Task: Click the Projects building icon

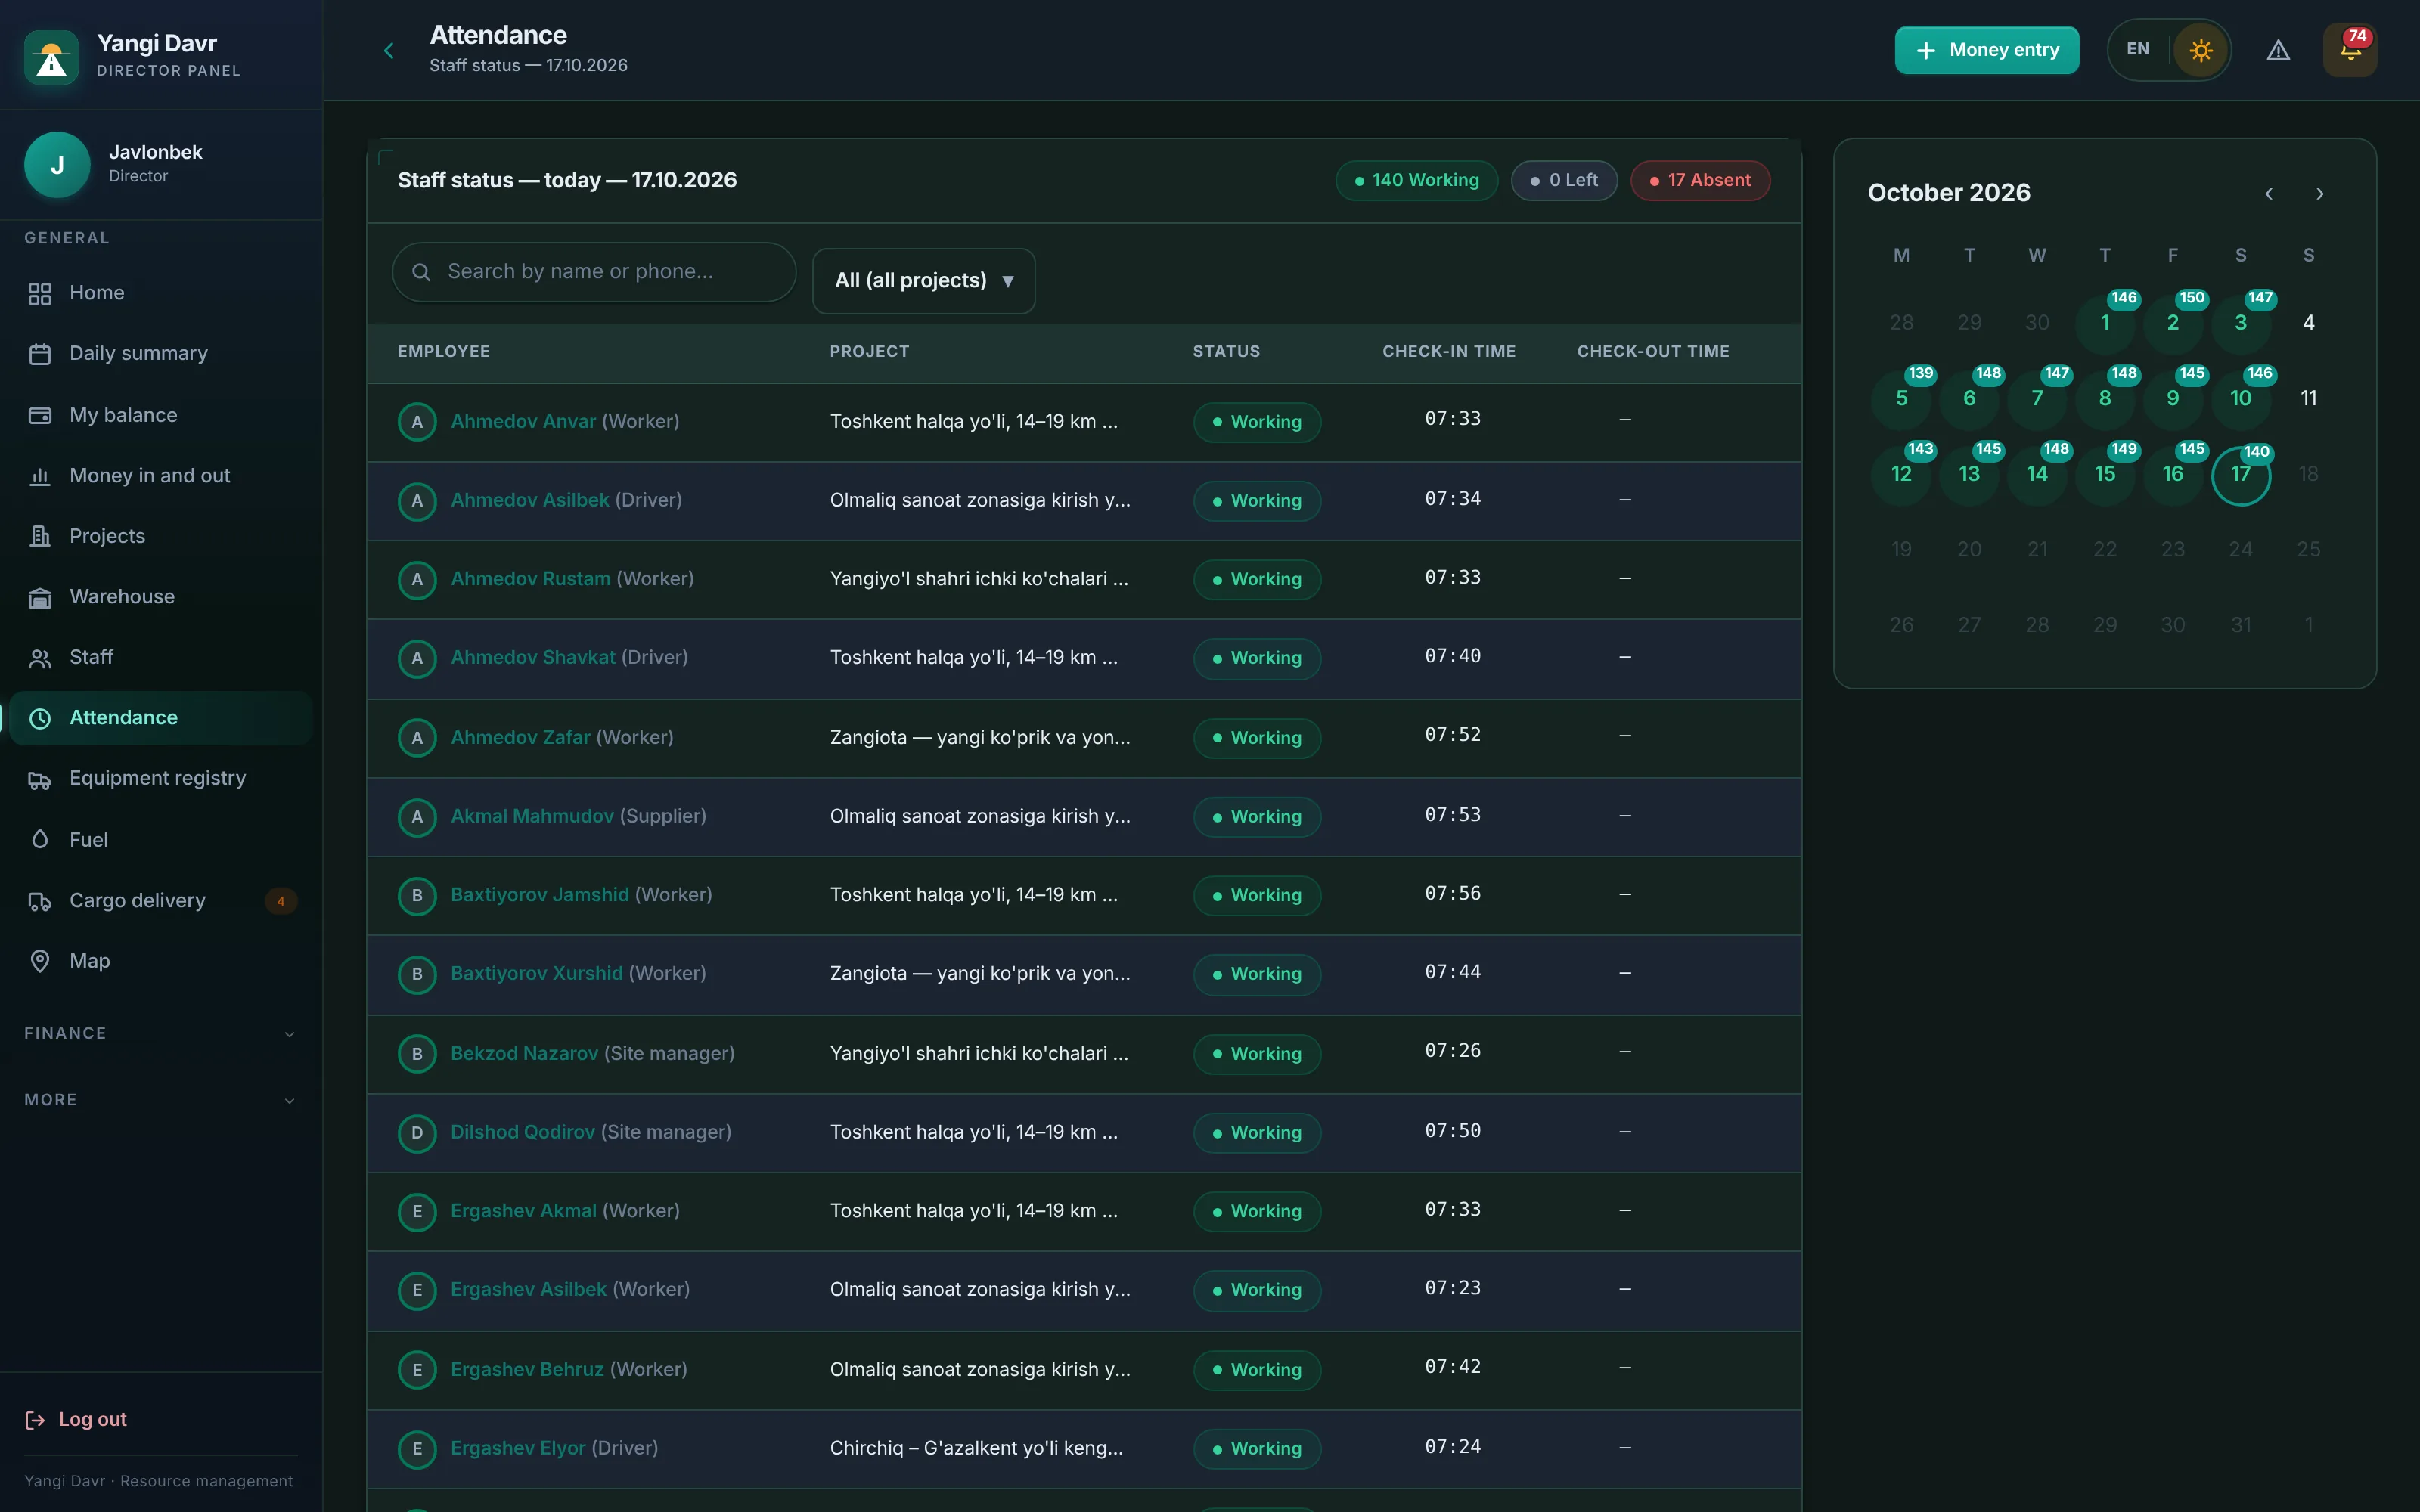Action: 40,536
